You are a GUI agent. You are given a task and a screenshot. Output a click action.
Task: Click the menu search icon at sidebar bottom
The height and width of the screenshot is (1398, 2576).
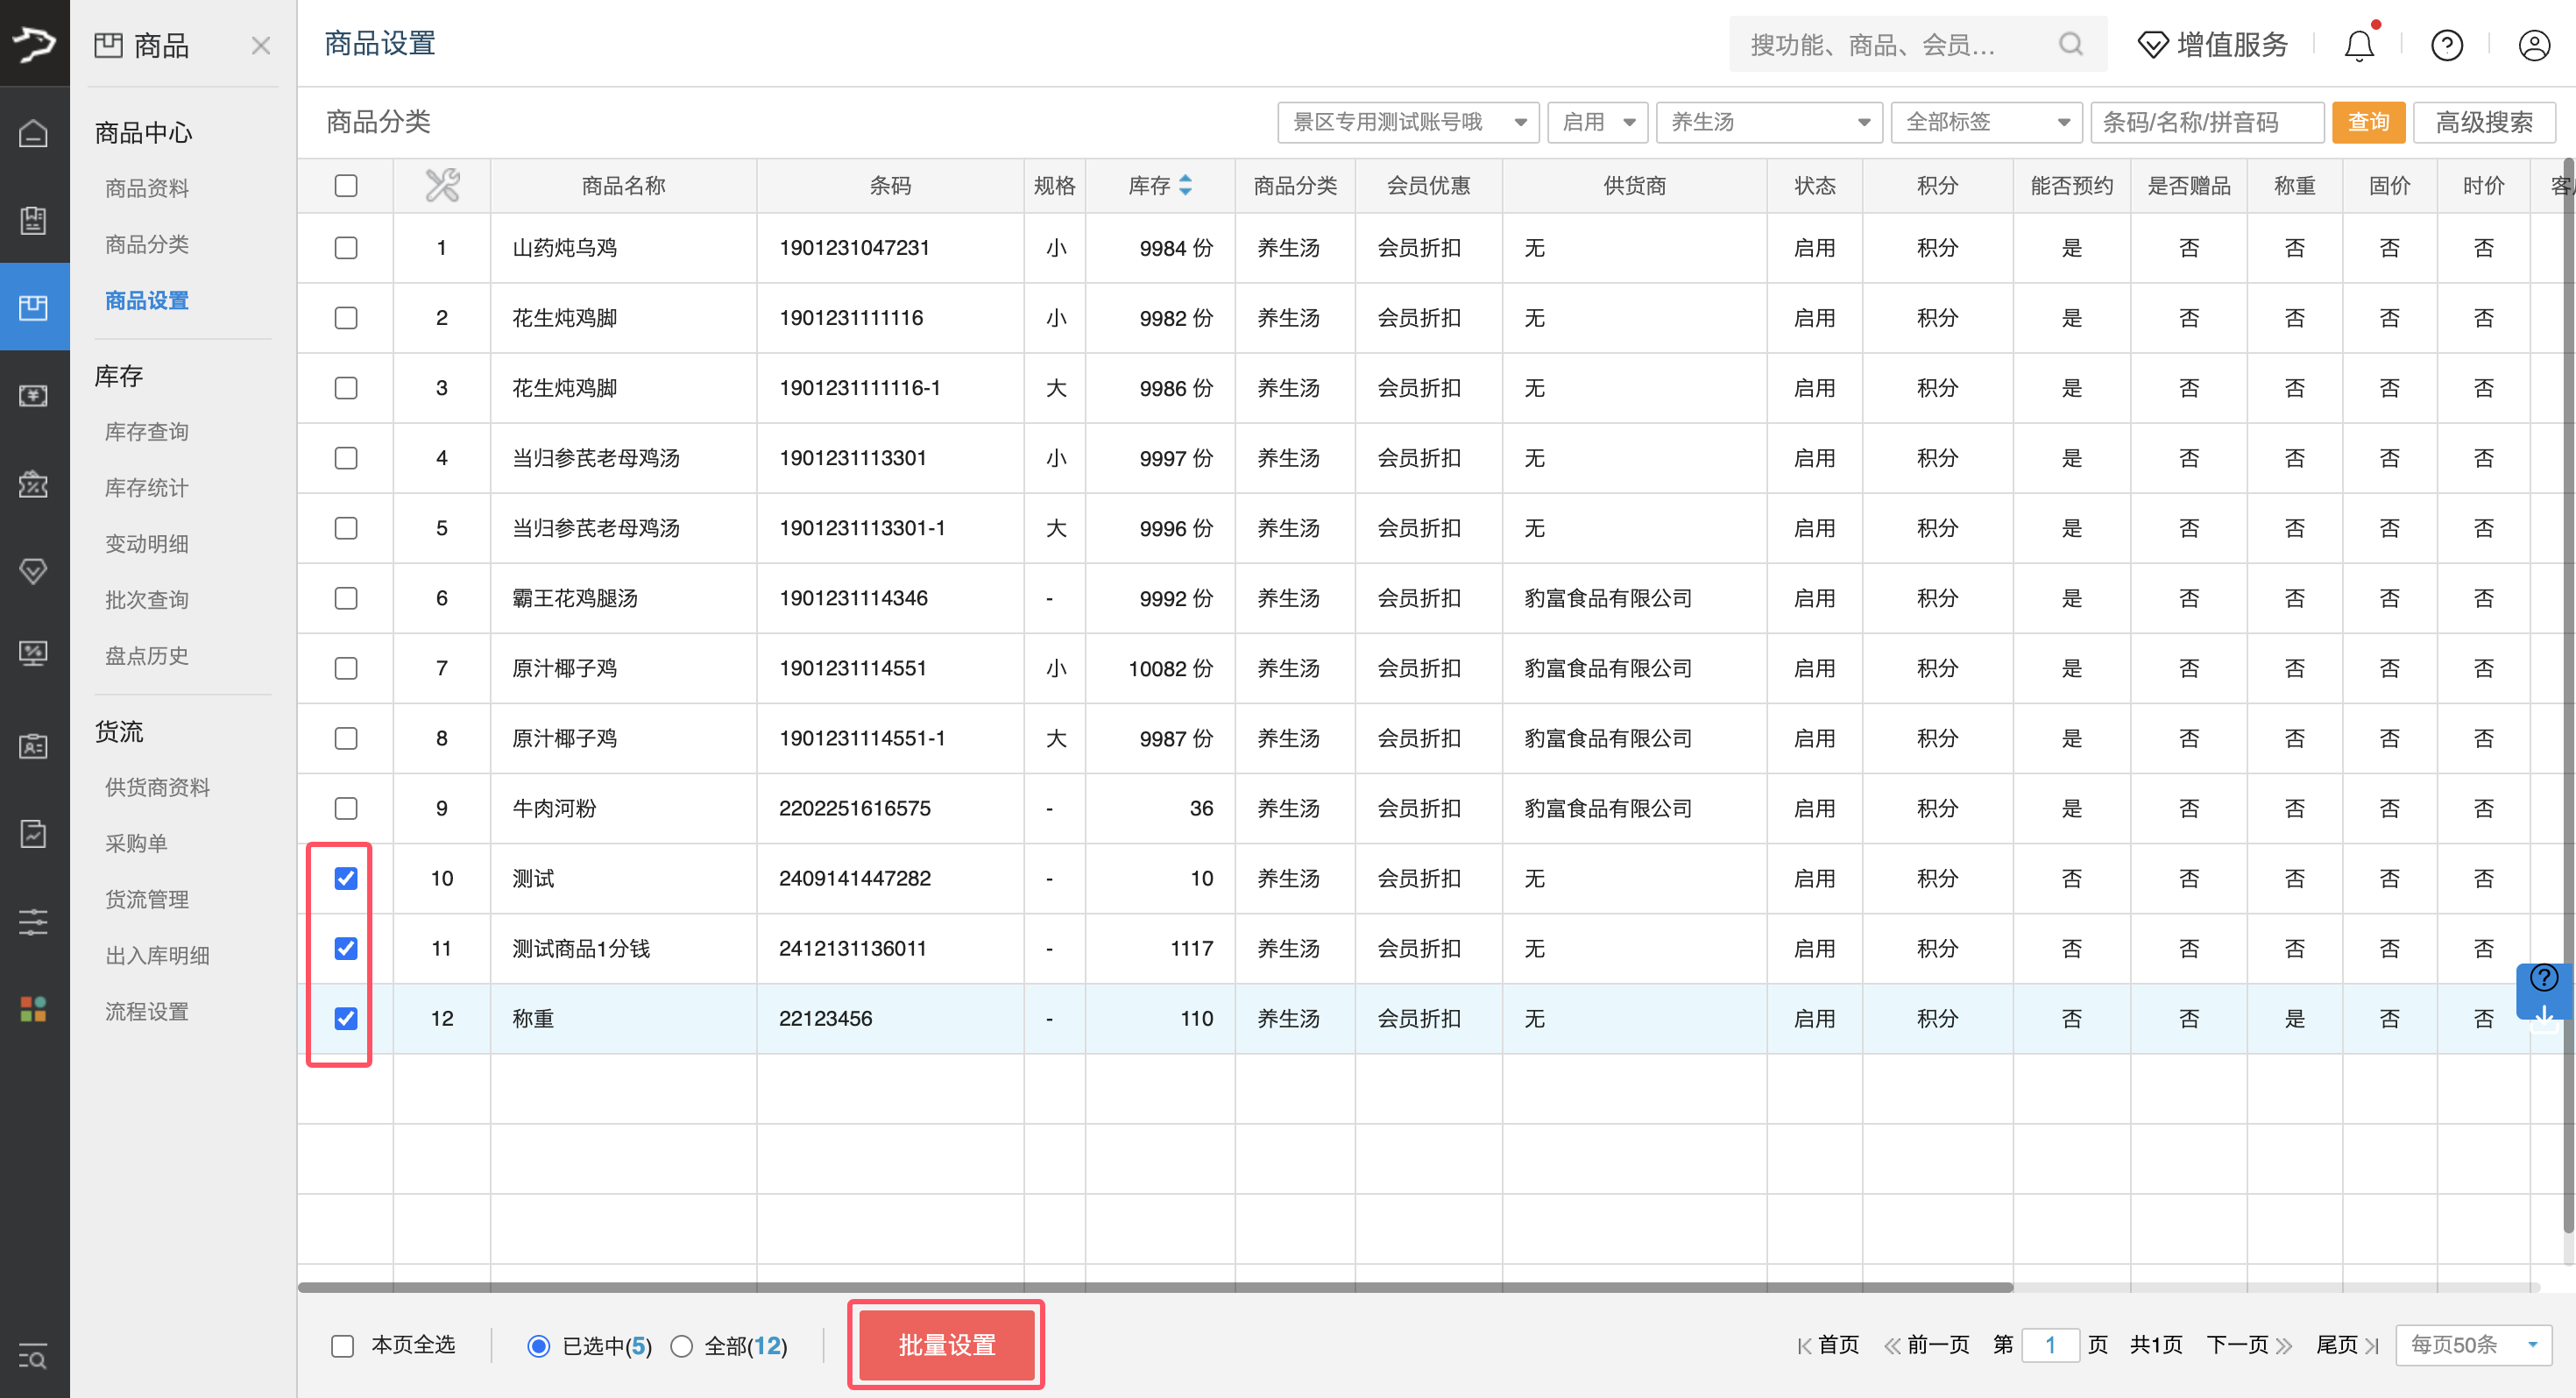tap(34, 1356)
